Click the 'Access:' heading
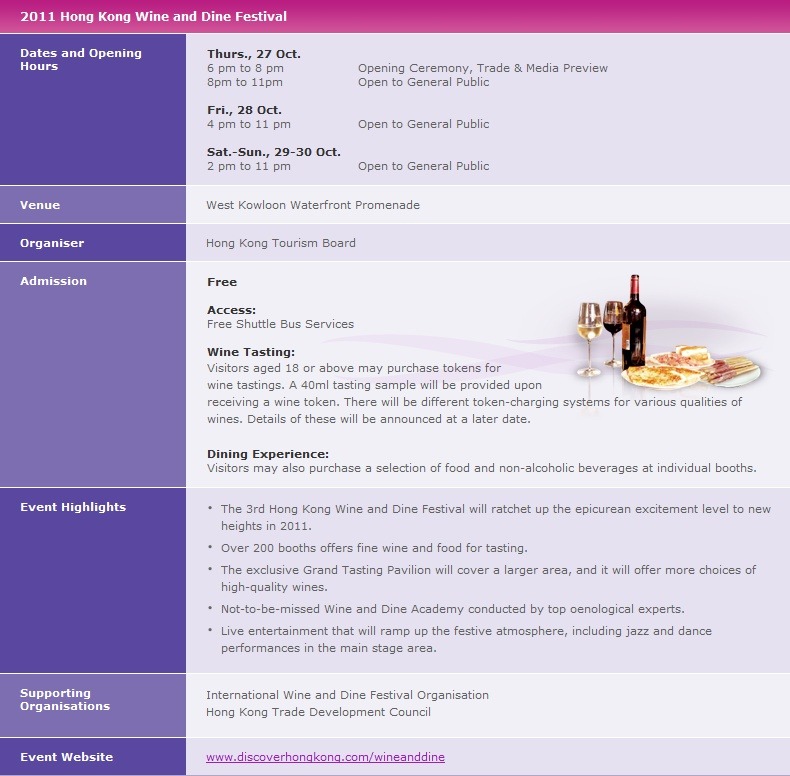This screenshot has height=776, width=790. tap(231, 310)
